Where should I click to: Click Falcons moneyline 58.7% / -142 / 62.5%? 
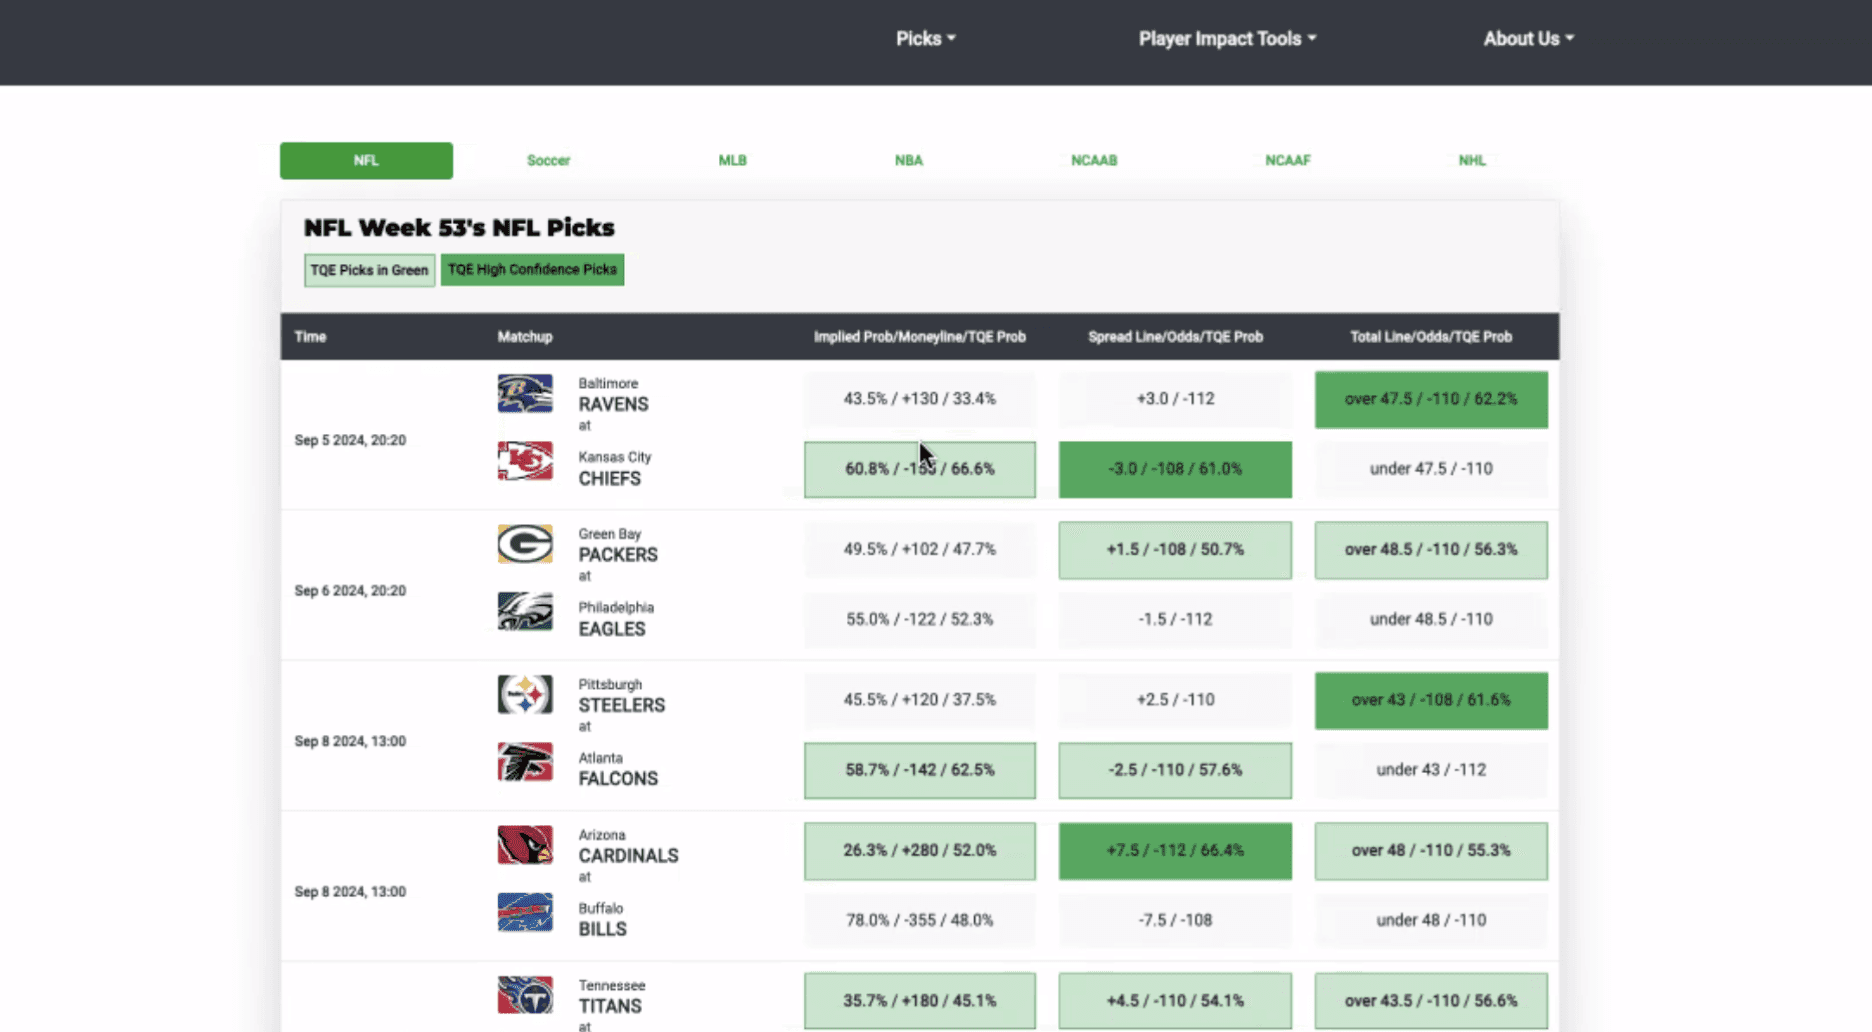point(919,770)
